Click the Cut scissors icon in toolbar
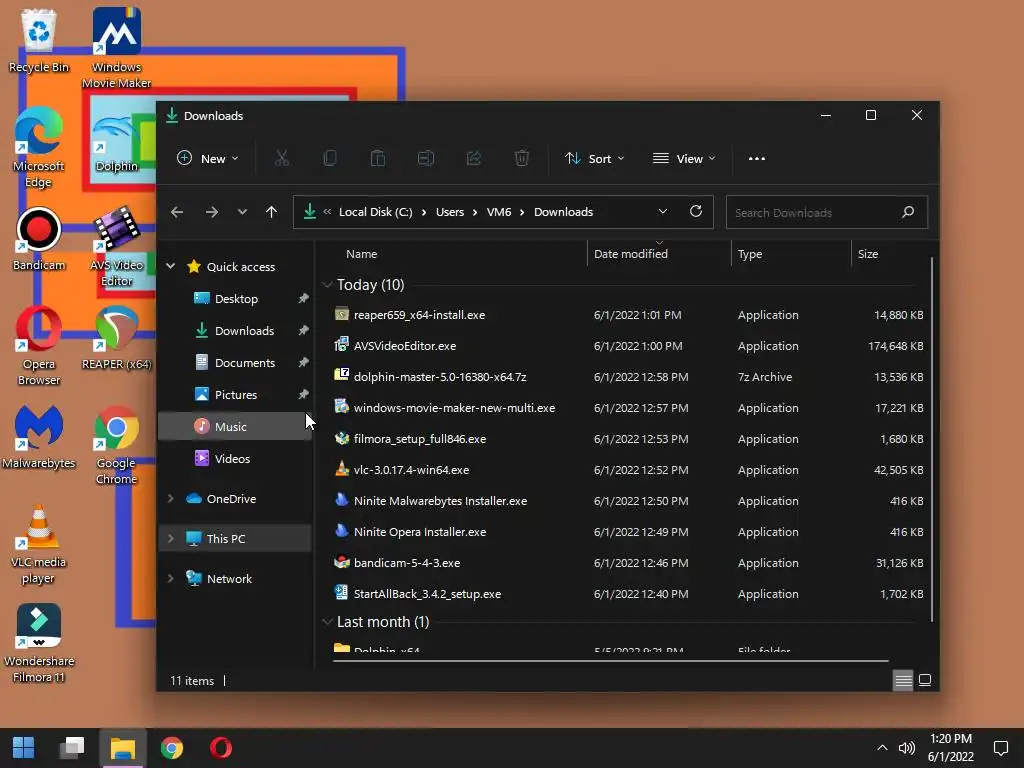This screenshot has height=768, width=1024. [281, 159]
